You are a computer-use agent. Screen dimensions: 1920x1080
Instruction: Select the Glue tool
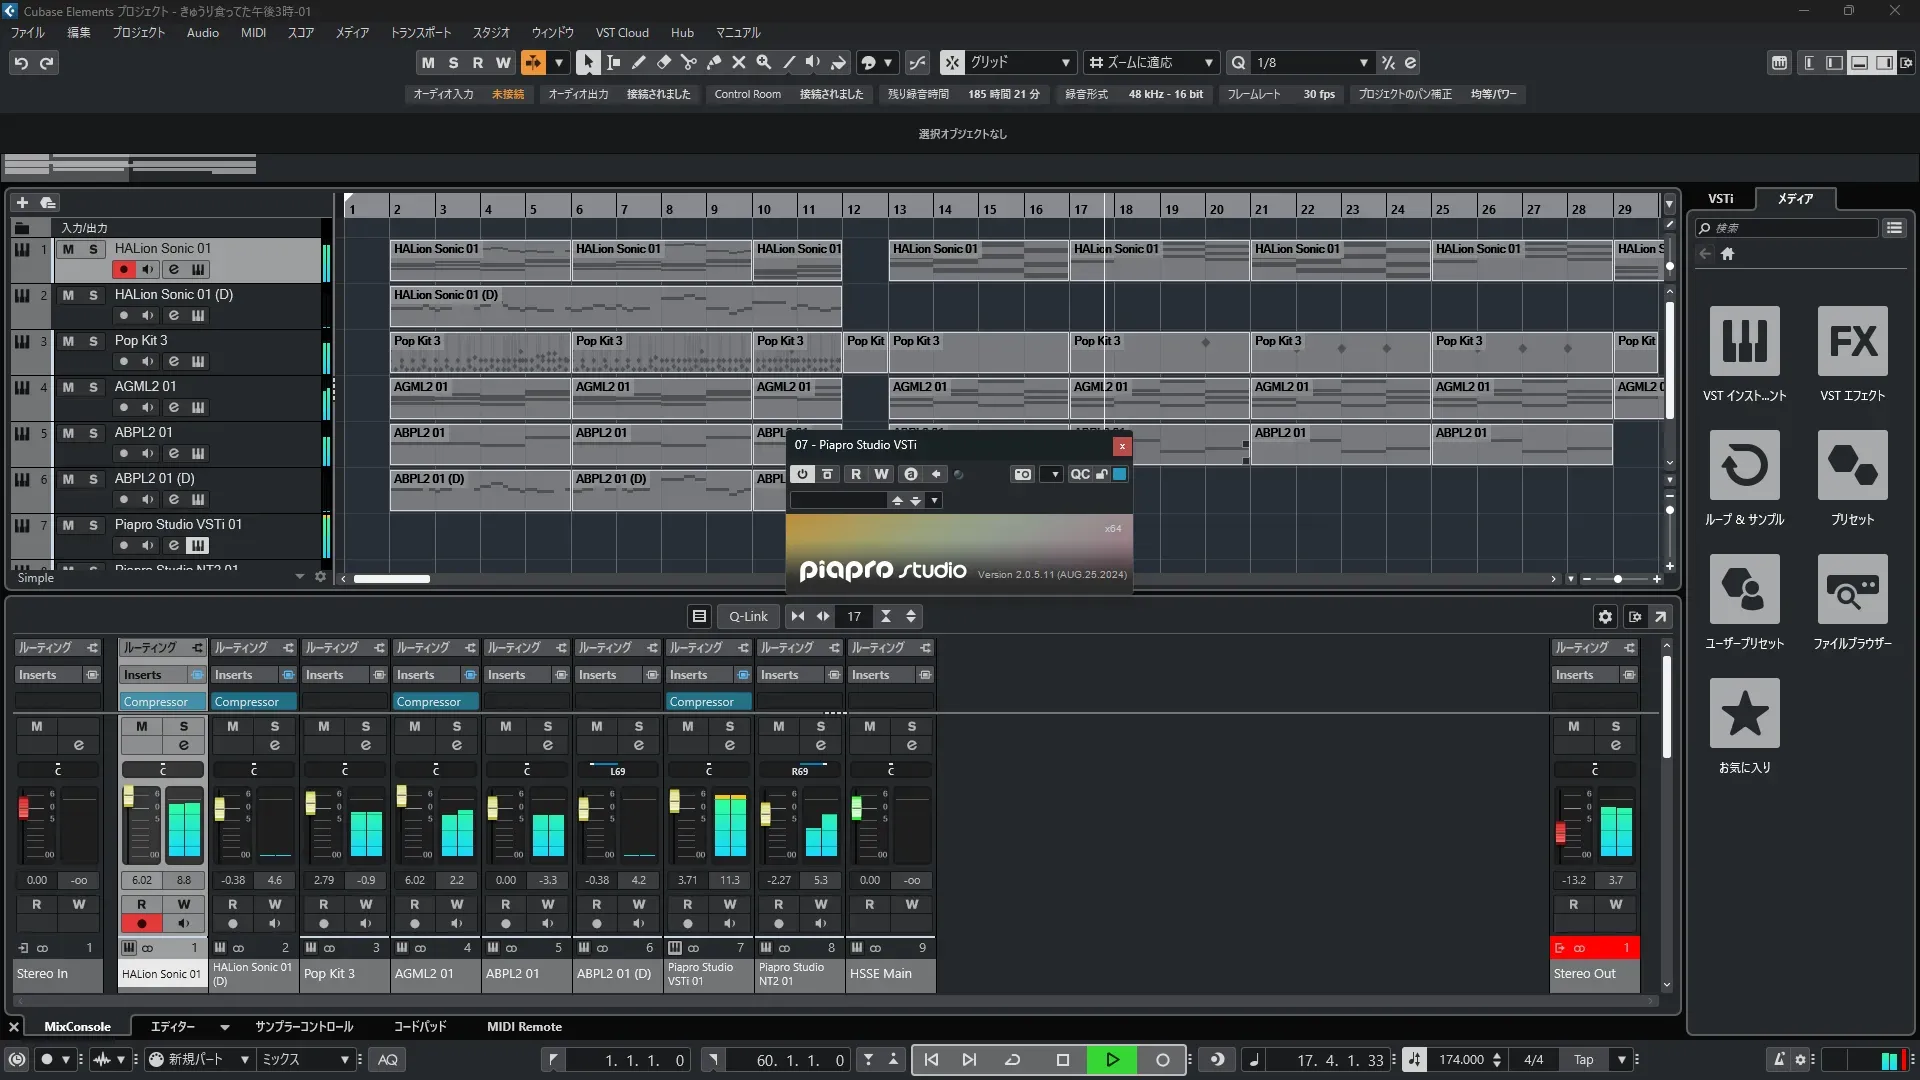[x=713, y=62]
